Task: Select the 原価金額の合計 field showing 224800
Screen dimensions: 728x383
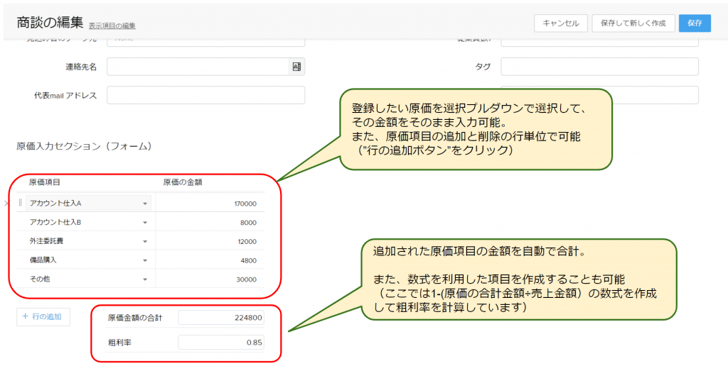Action: [x=221, y=318]
